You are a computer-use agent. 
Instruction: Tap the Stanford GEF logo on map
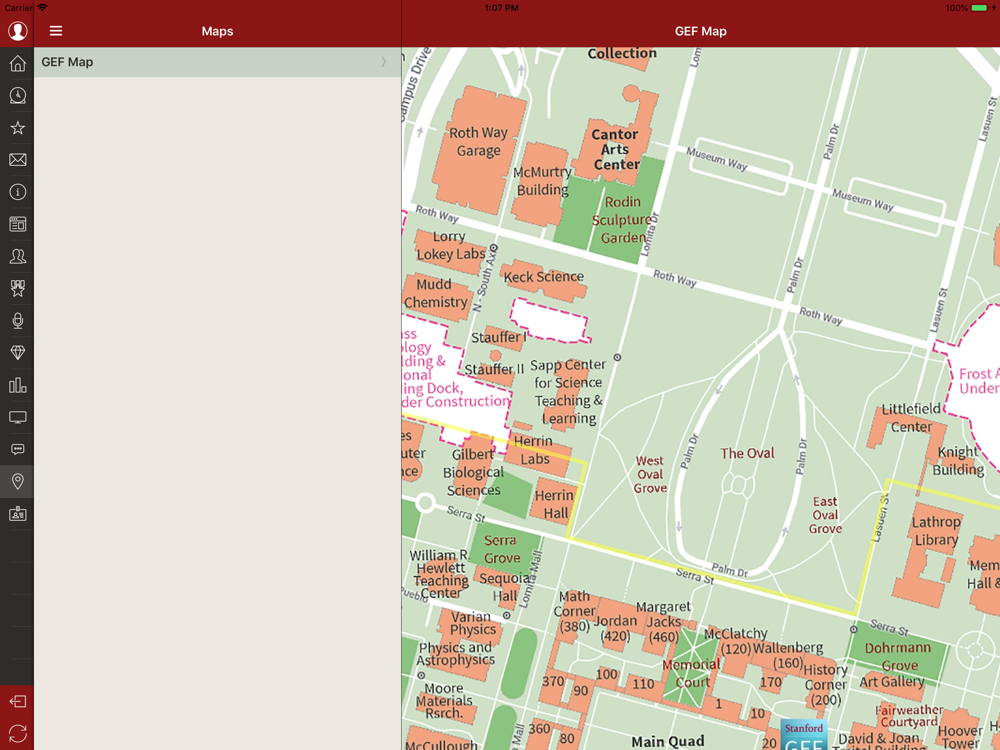point(804,735)
